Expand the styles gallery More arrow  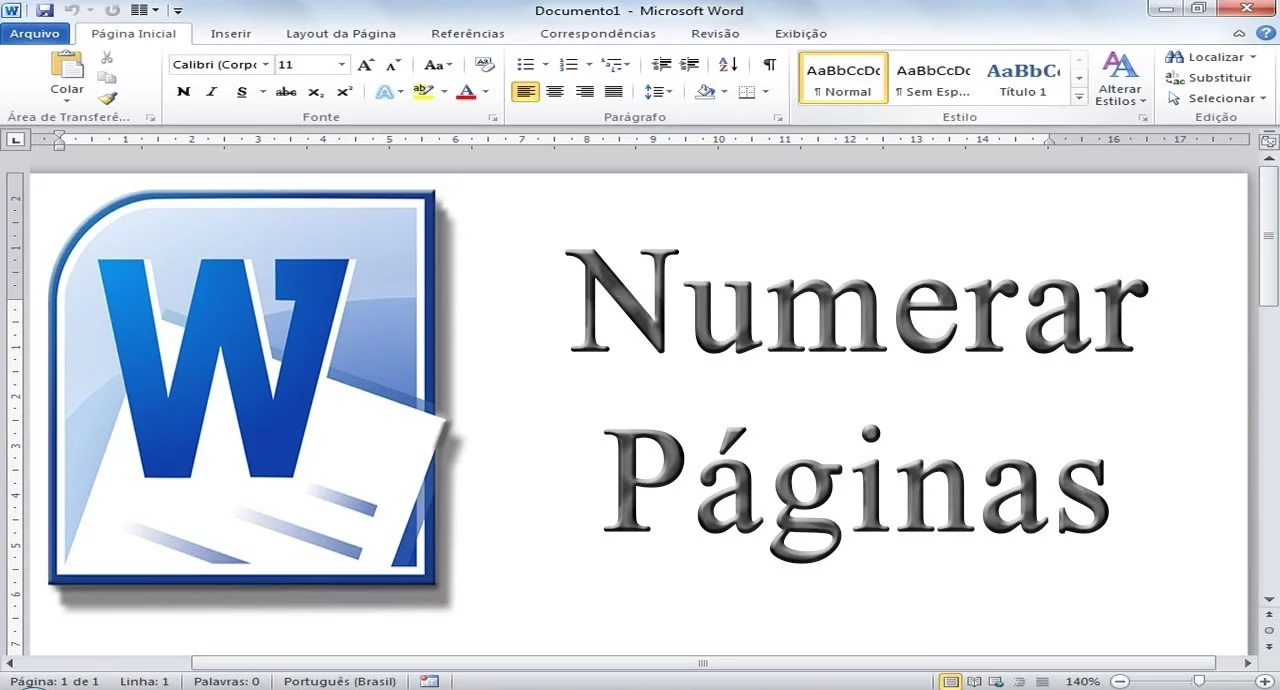click(x=1079, y=97)
